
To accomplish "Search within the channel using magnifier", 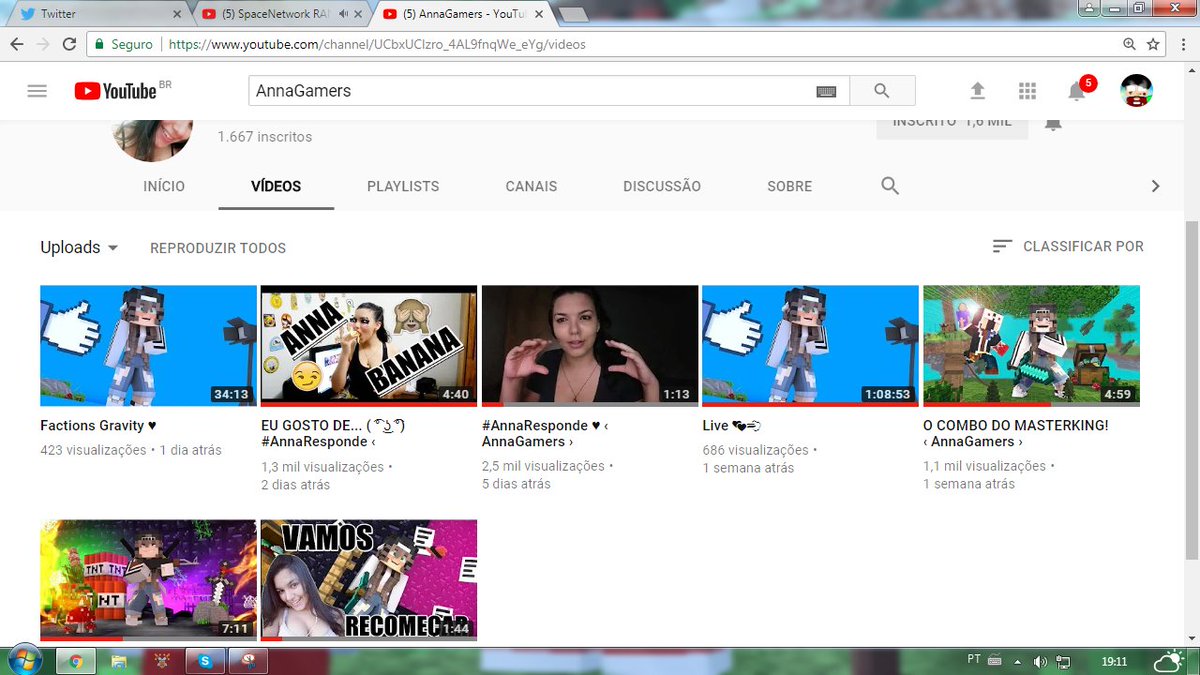I will pos(890,186).
